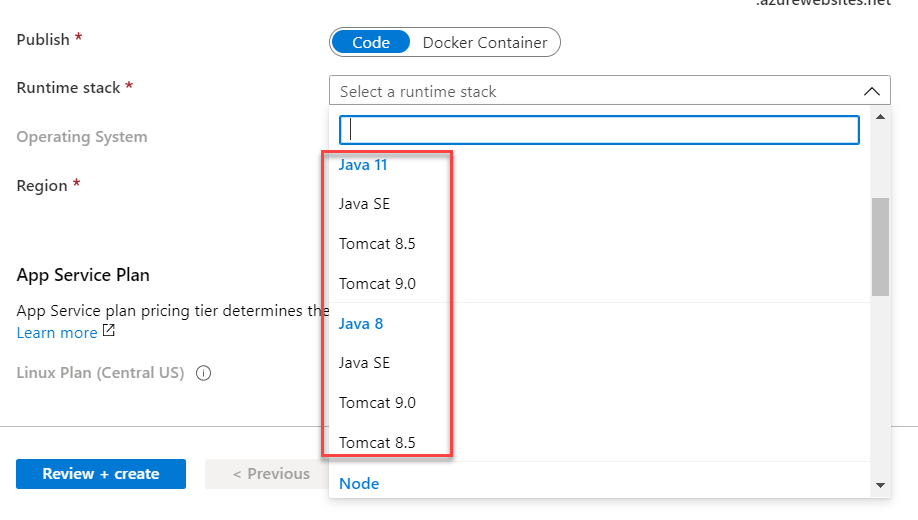Viewport: 918px width, 520px height.
Task: Click the Node group header
Action: [x=359, y=484]
